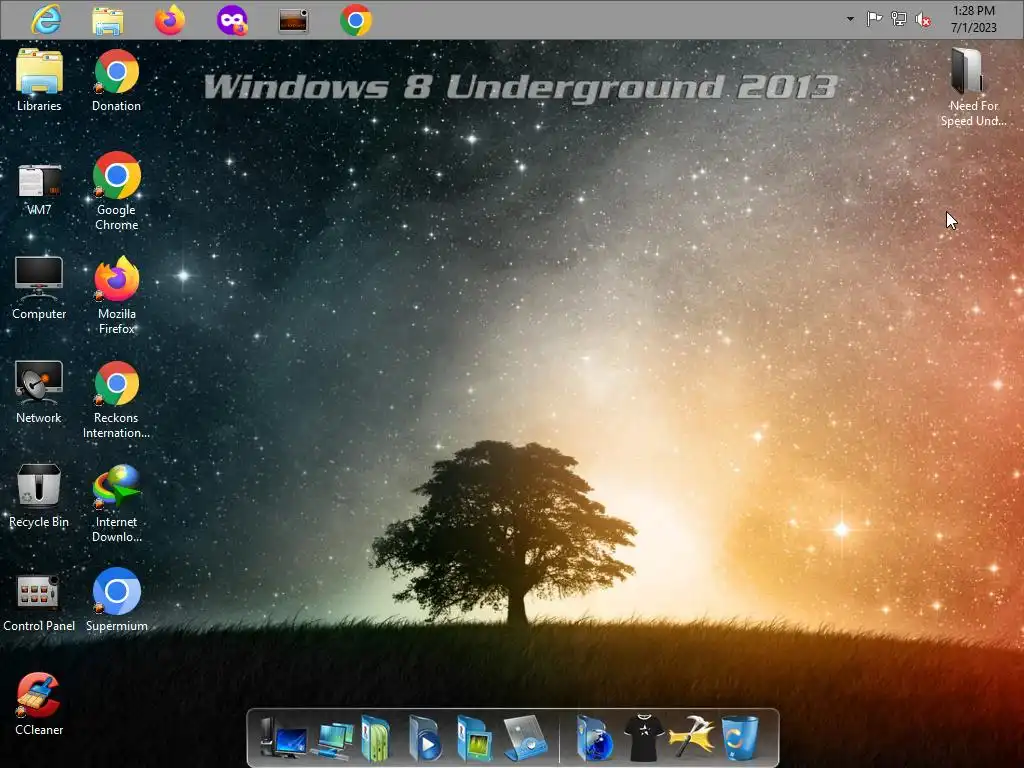
Task: Click the network tray icon
Action: (x=899, y=19)
